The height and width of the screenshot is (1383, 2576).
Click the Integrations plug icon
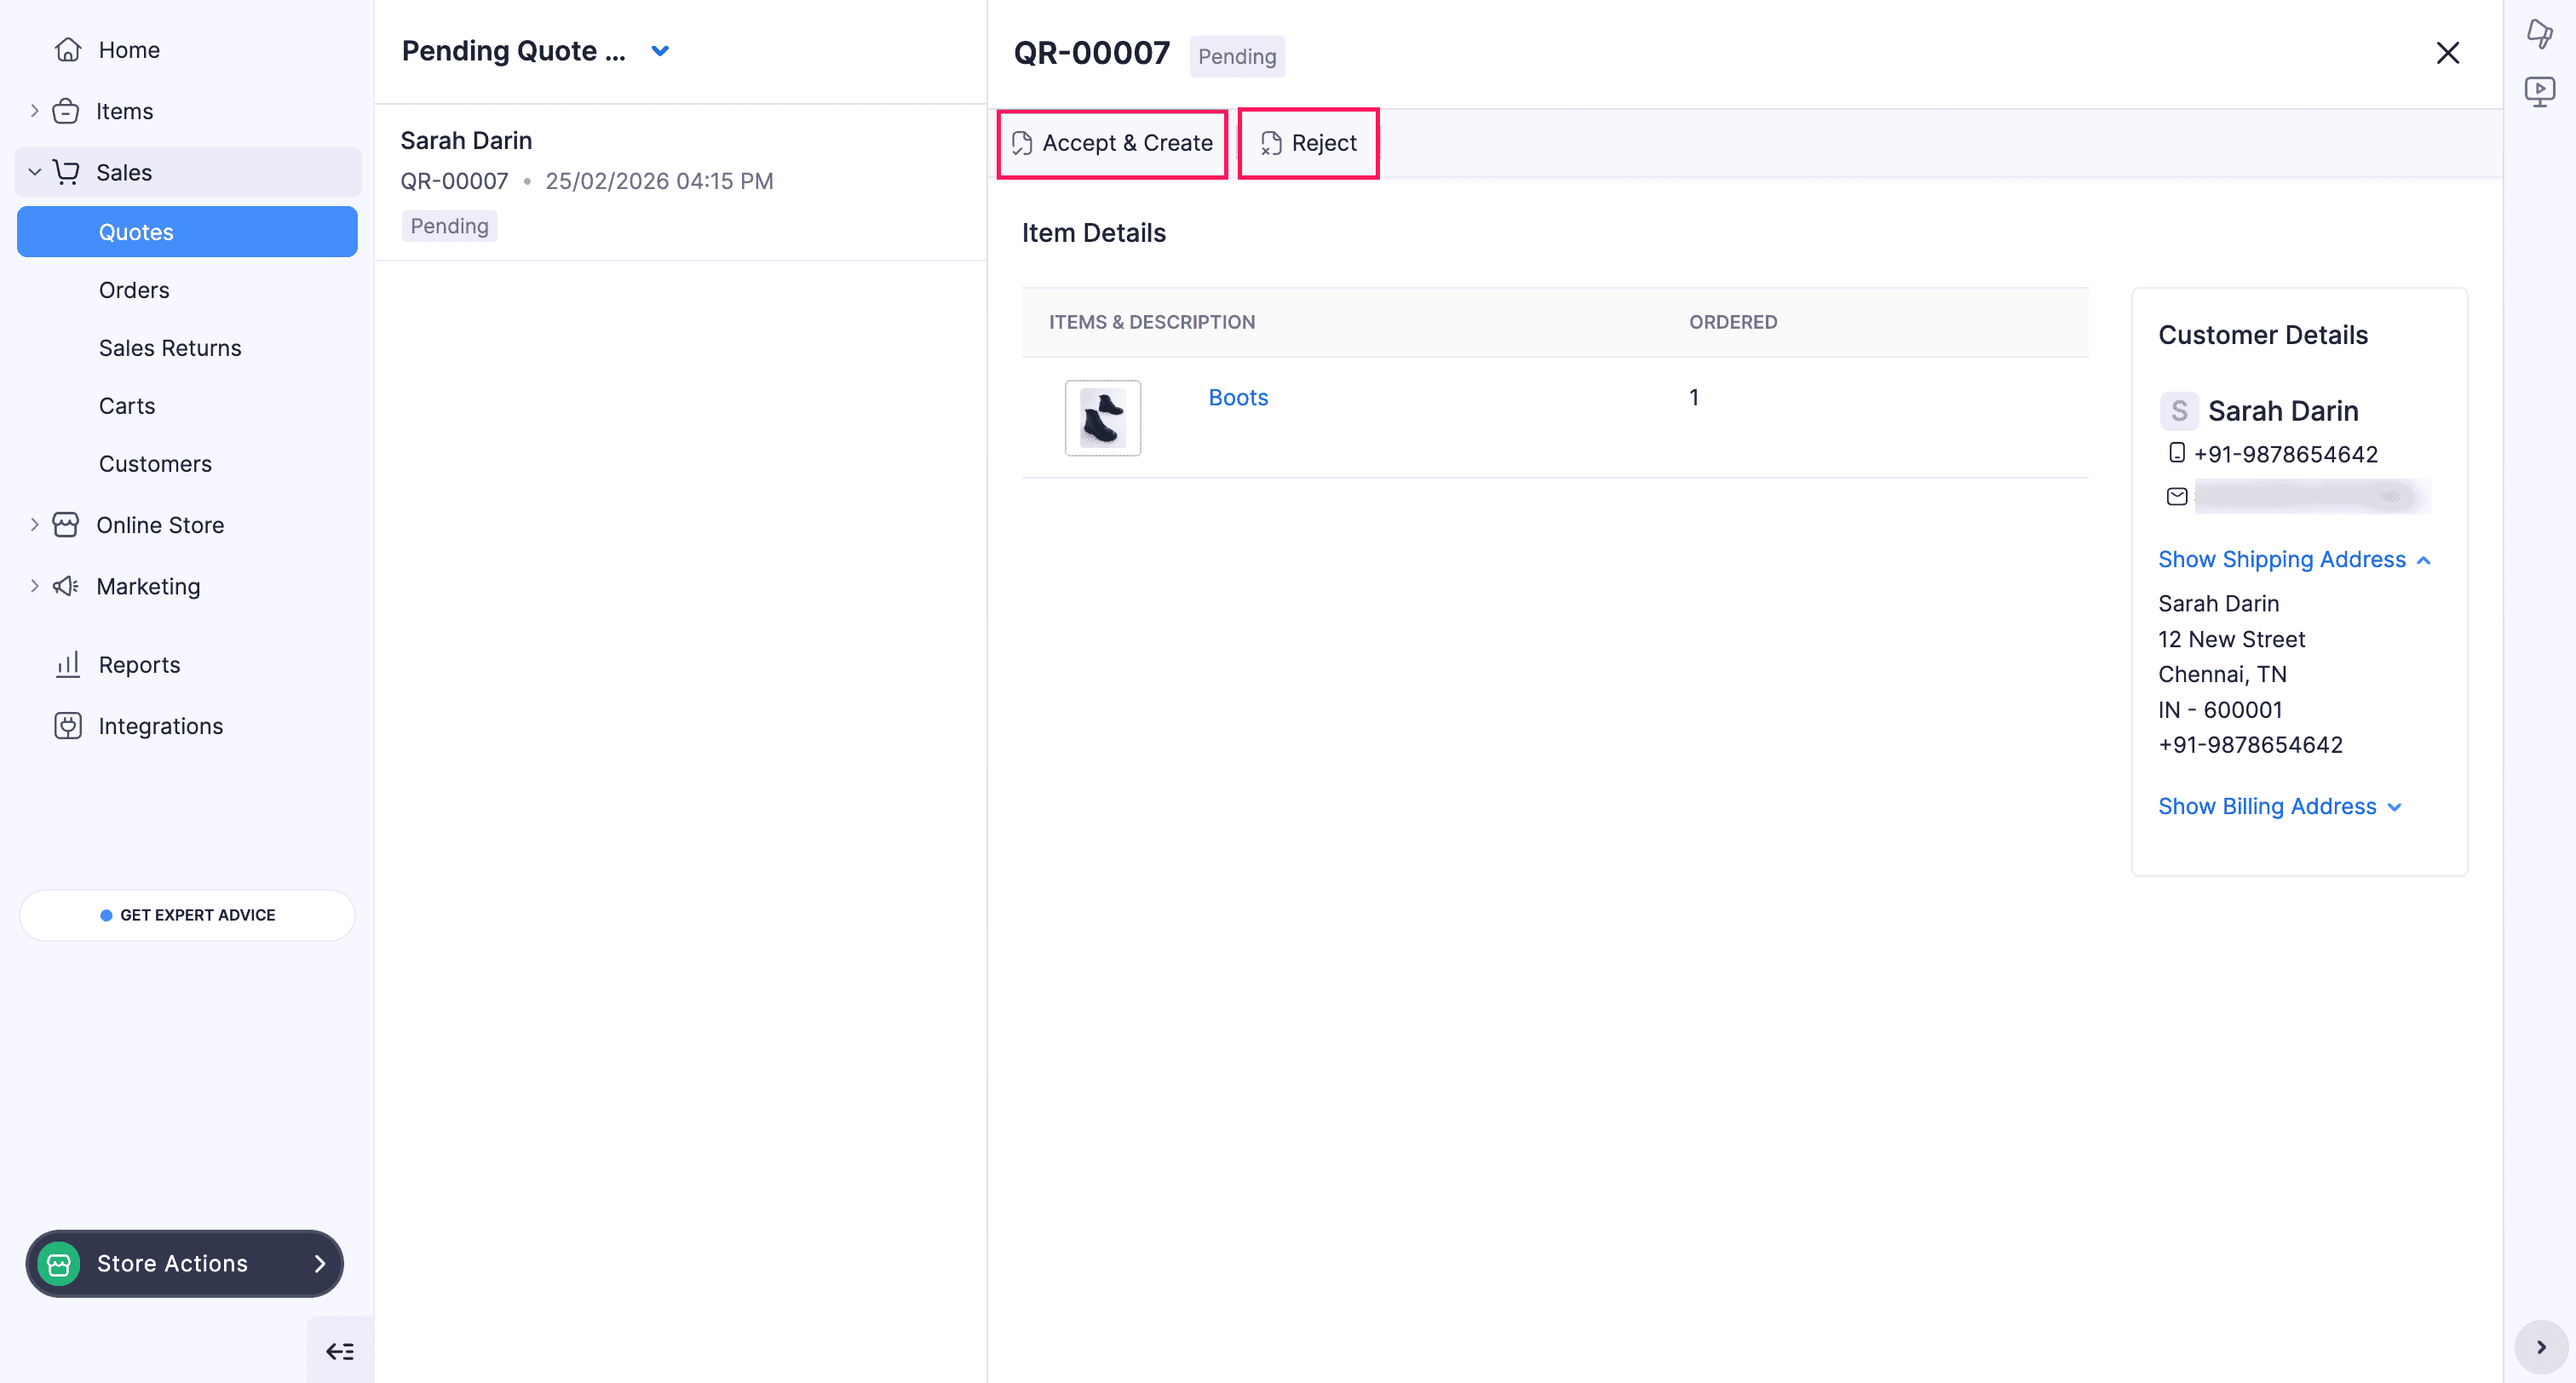click(x=67, y=726)
